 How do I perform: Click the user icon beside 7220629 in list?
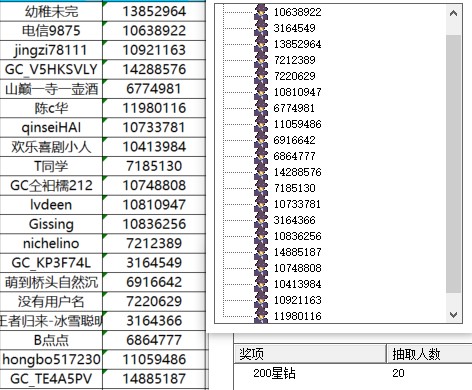point(261,76)
